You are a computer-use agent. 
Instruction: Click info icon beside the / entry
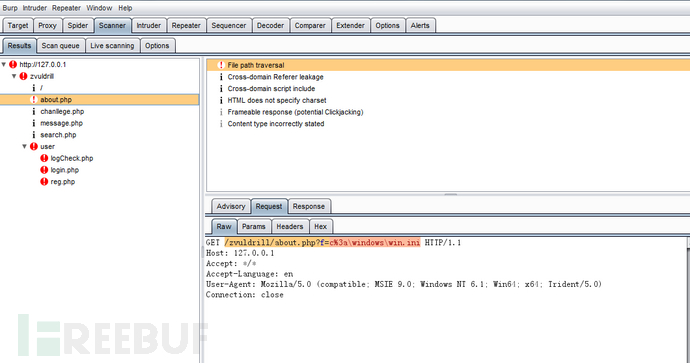click(x=34, y=88)
